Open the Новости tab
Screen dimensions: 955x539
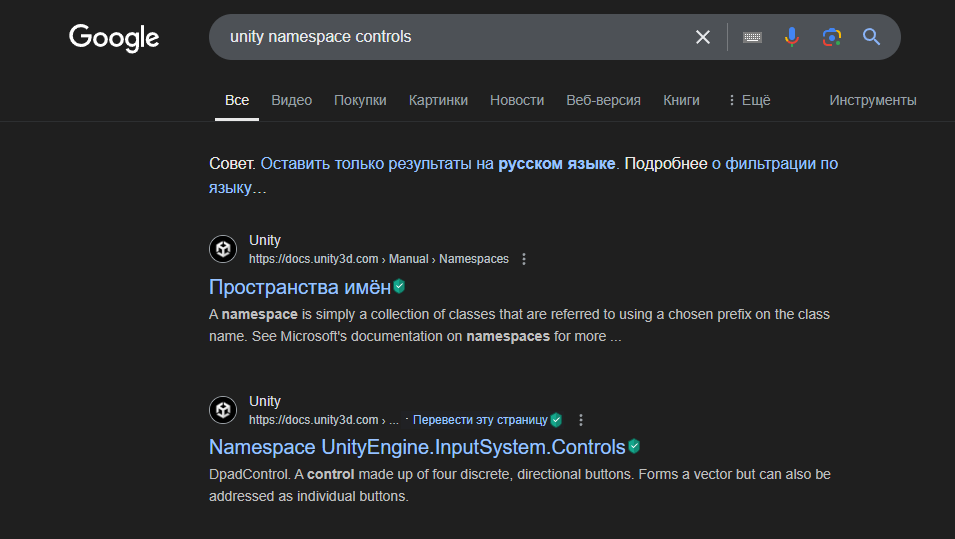[517, 100]
